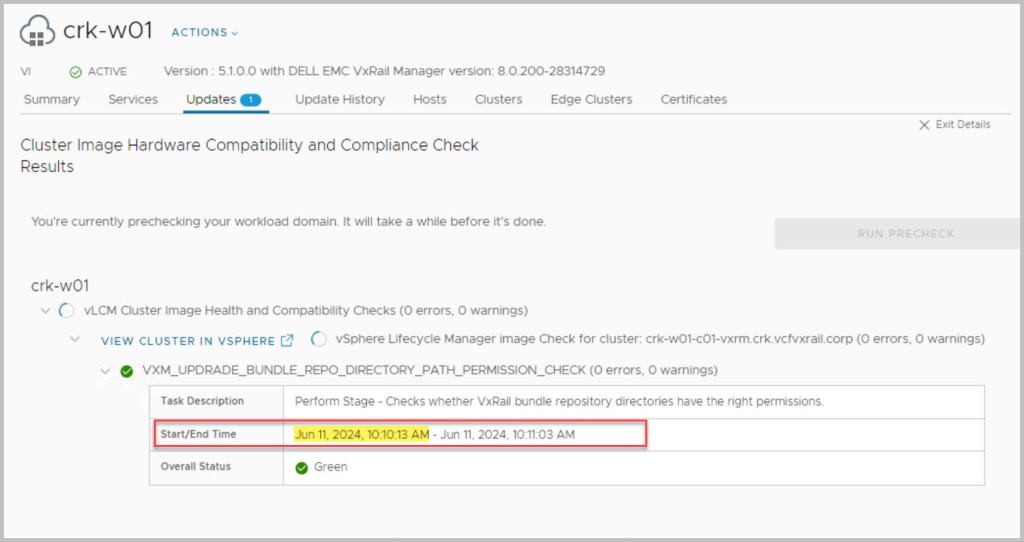Collapse the VXM_UPDRADE_BUNDLE_REPO permission check row
This screenshot has height=542, width=1024.
(105, 371)
